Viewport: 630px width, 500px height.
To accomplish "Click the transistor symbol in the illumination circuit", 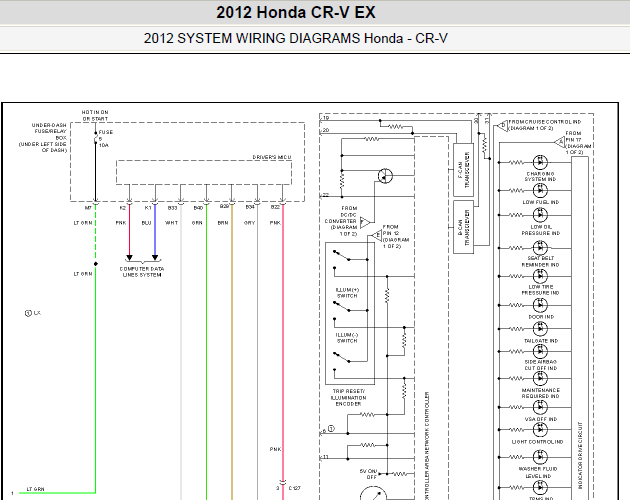I will tap(385, 176).
